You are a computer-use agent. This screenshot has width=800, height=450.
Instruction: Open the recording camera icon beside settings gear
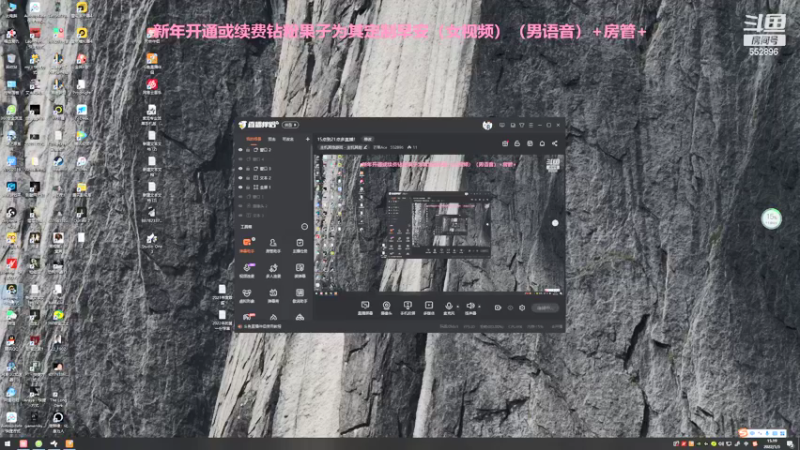point(498,308)
